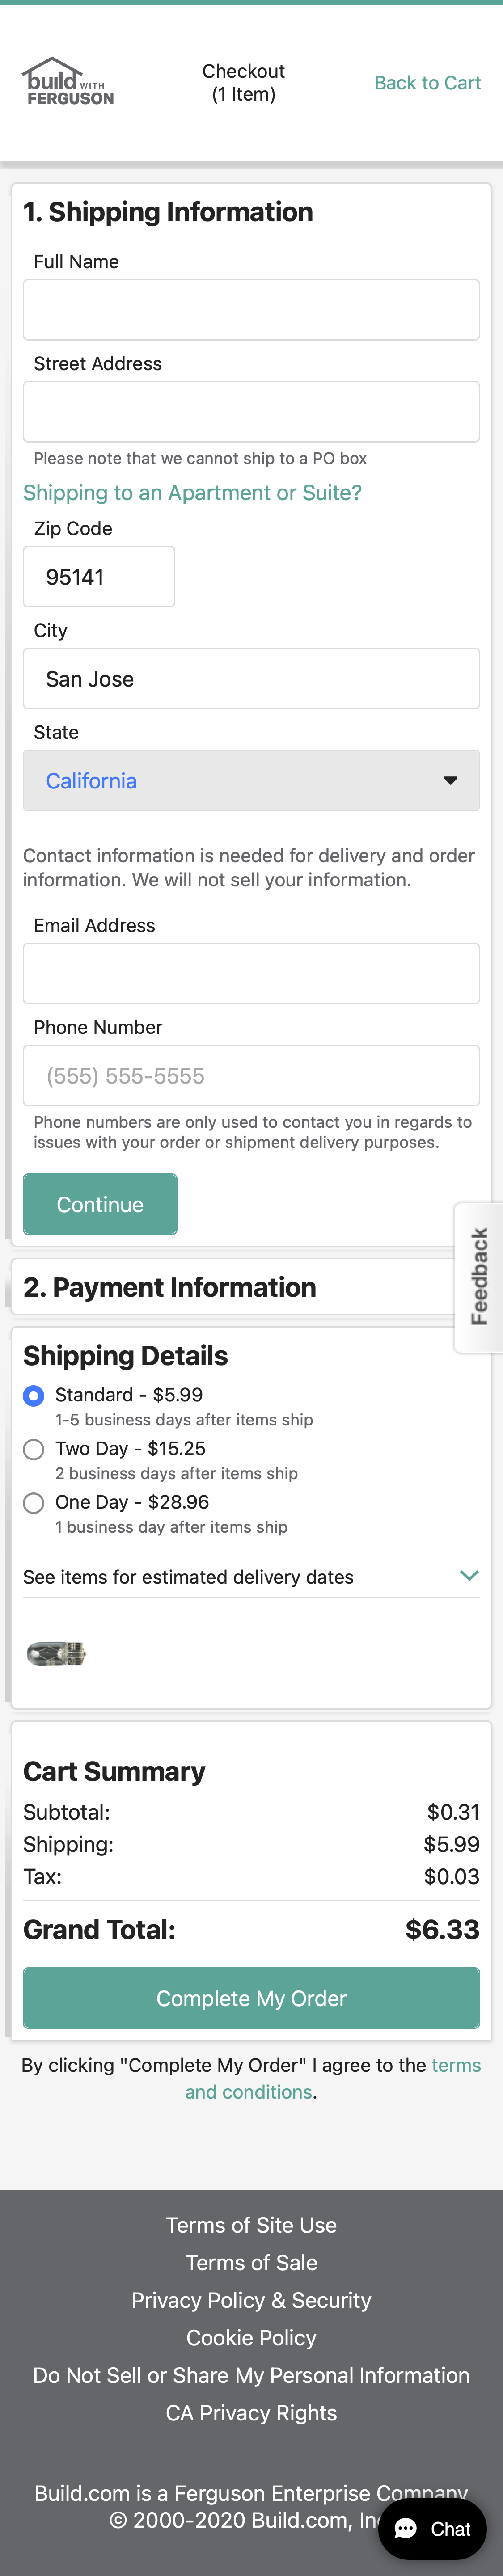Click inside the Phone Number field
Viewport: 503px width, 2576px height.
251,1075
